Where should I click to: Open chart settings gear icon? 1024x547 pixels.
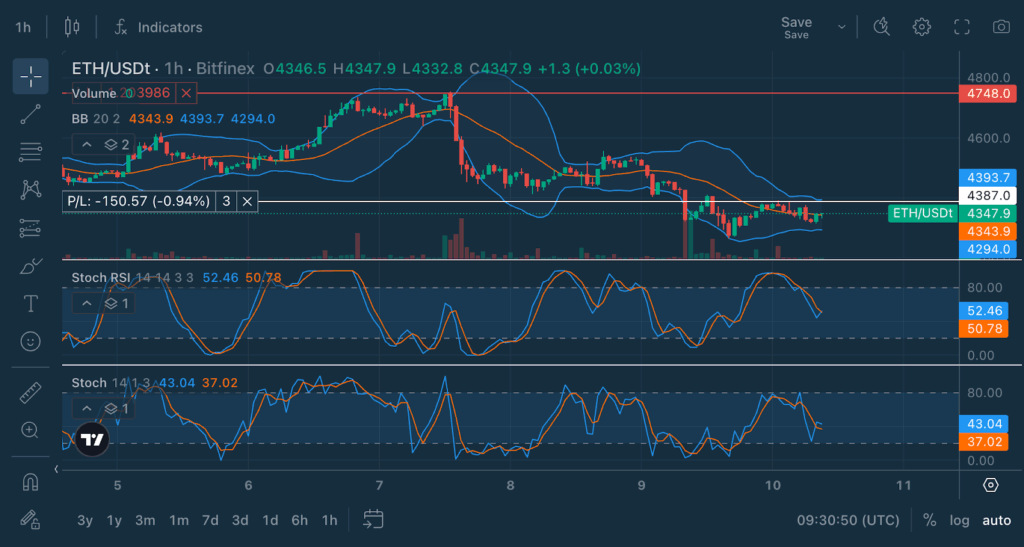(x=921, y=27)
